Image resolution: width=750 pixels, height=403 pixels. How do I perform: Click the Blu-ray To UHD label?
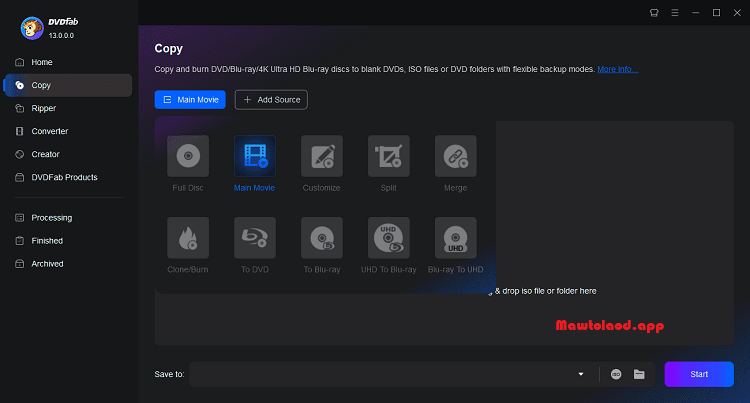pyautogui.click(x=455, y=270)
